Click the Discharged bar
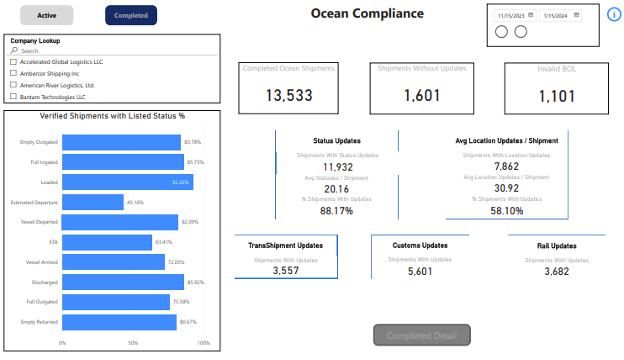Viewport: 624px width, 360px height. tap(123, 282)
